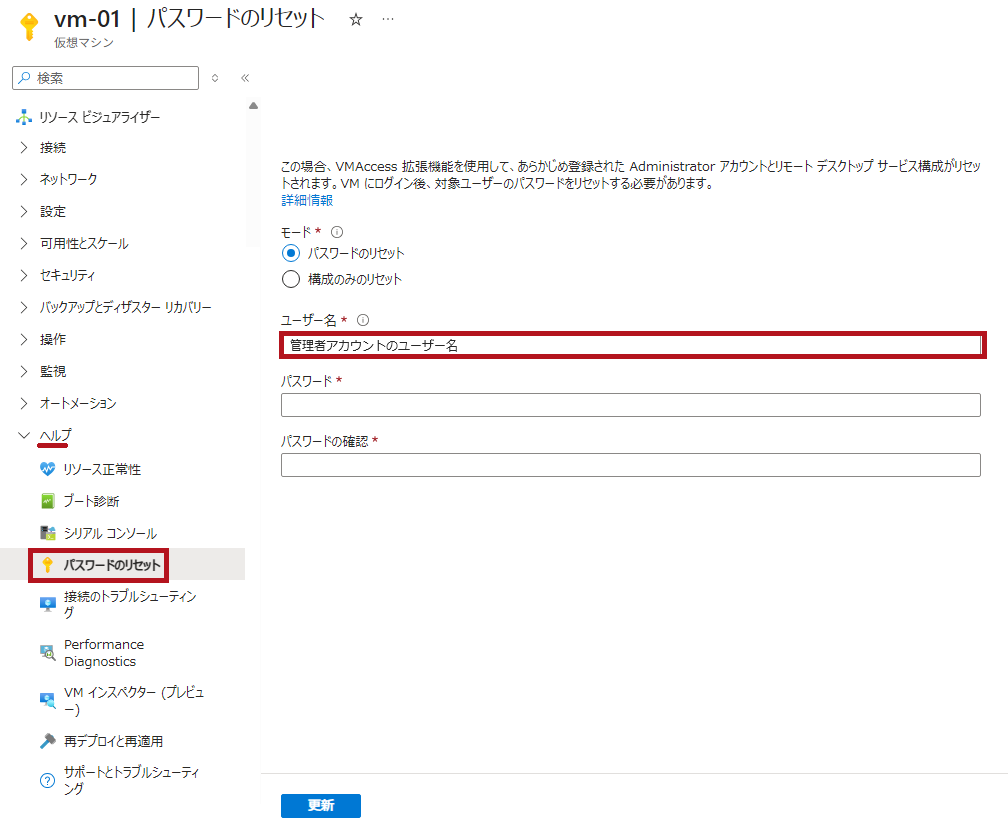This screenshot has width=1008, height=835.
Task: Click info icon next to ユーザー名 label
Action: pos(363,319)
